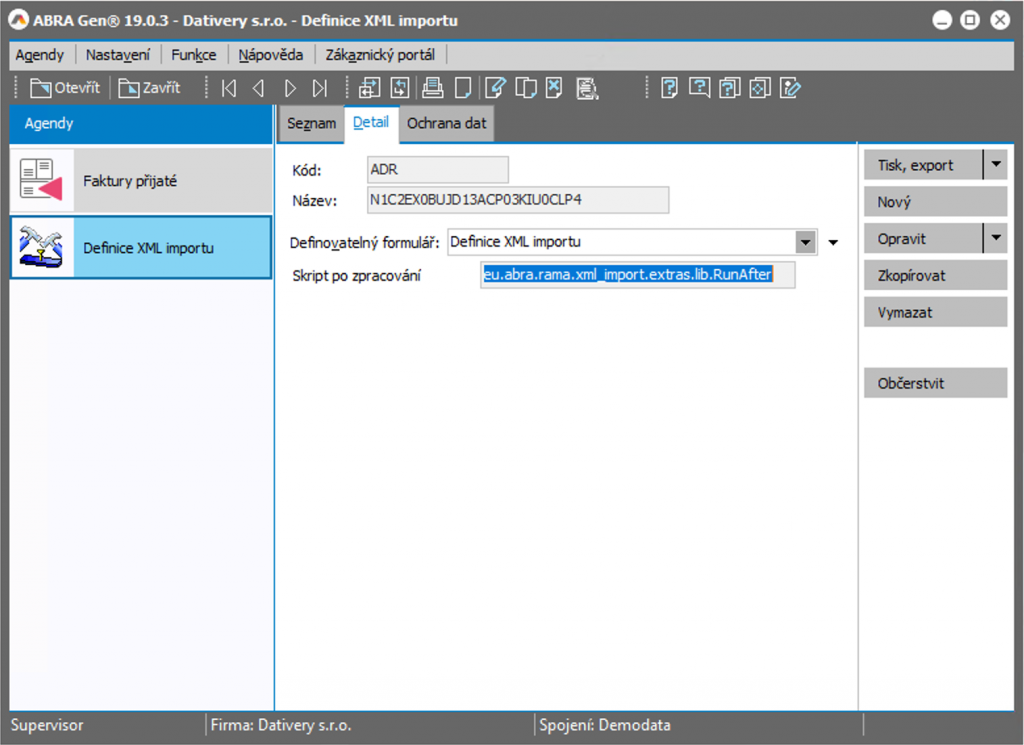Click the Název field

(x=518, y=200)
